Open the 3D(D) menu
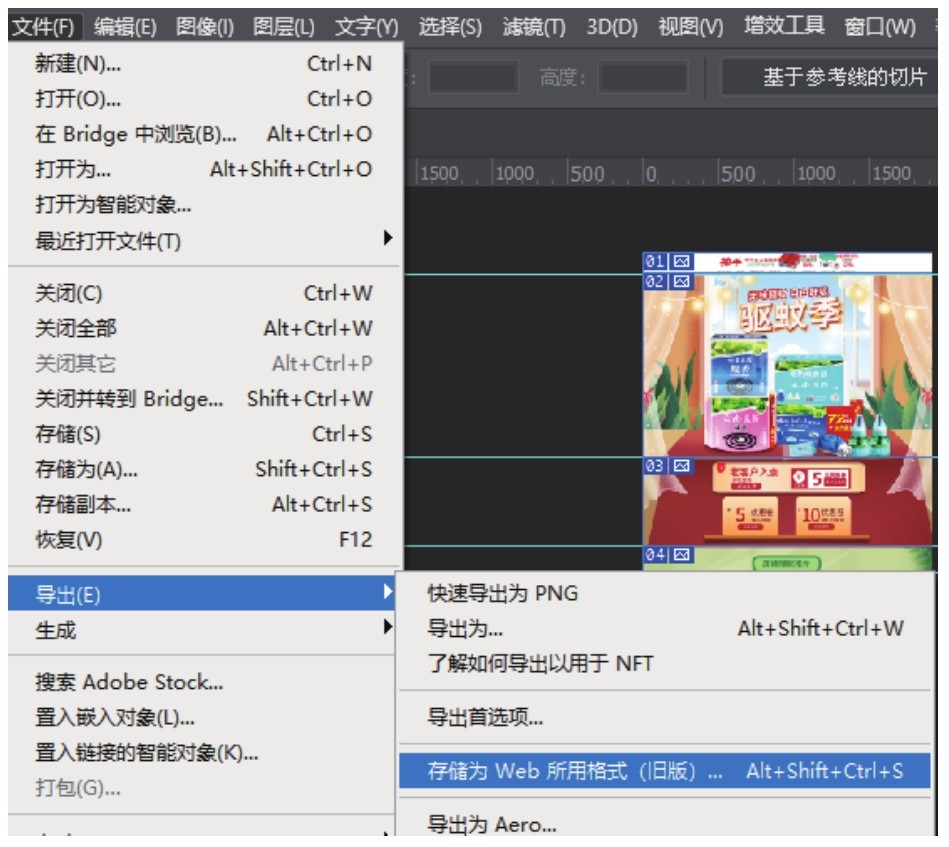 click(612, 27)
